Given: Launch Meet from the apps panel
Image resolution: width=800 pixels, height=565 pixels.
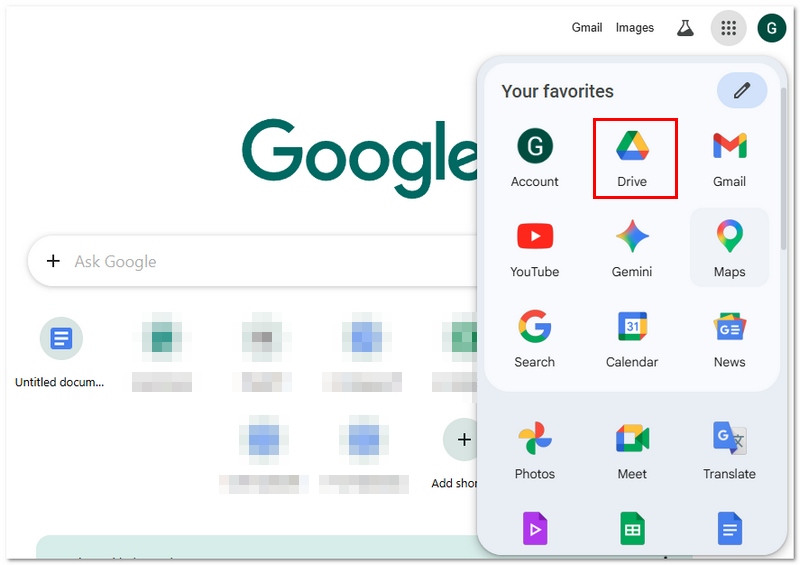Looking at the screenshot, I should tap(632, 451).
